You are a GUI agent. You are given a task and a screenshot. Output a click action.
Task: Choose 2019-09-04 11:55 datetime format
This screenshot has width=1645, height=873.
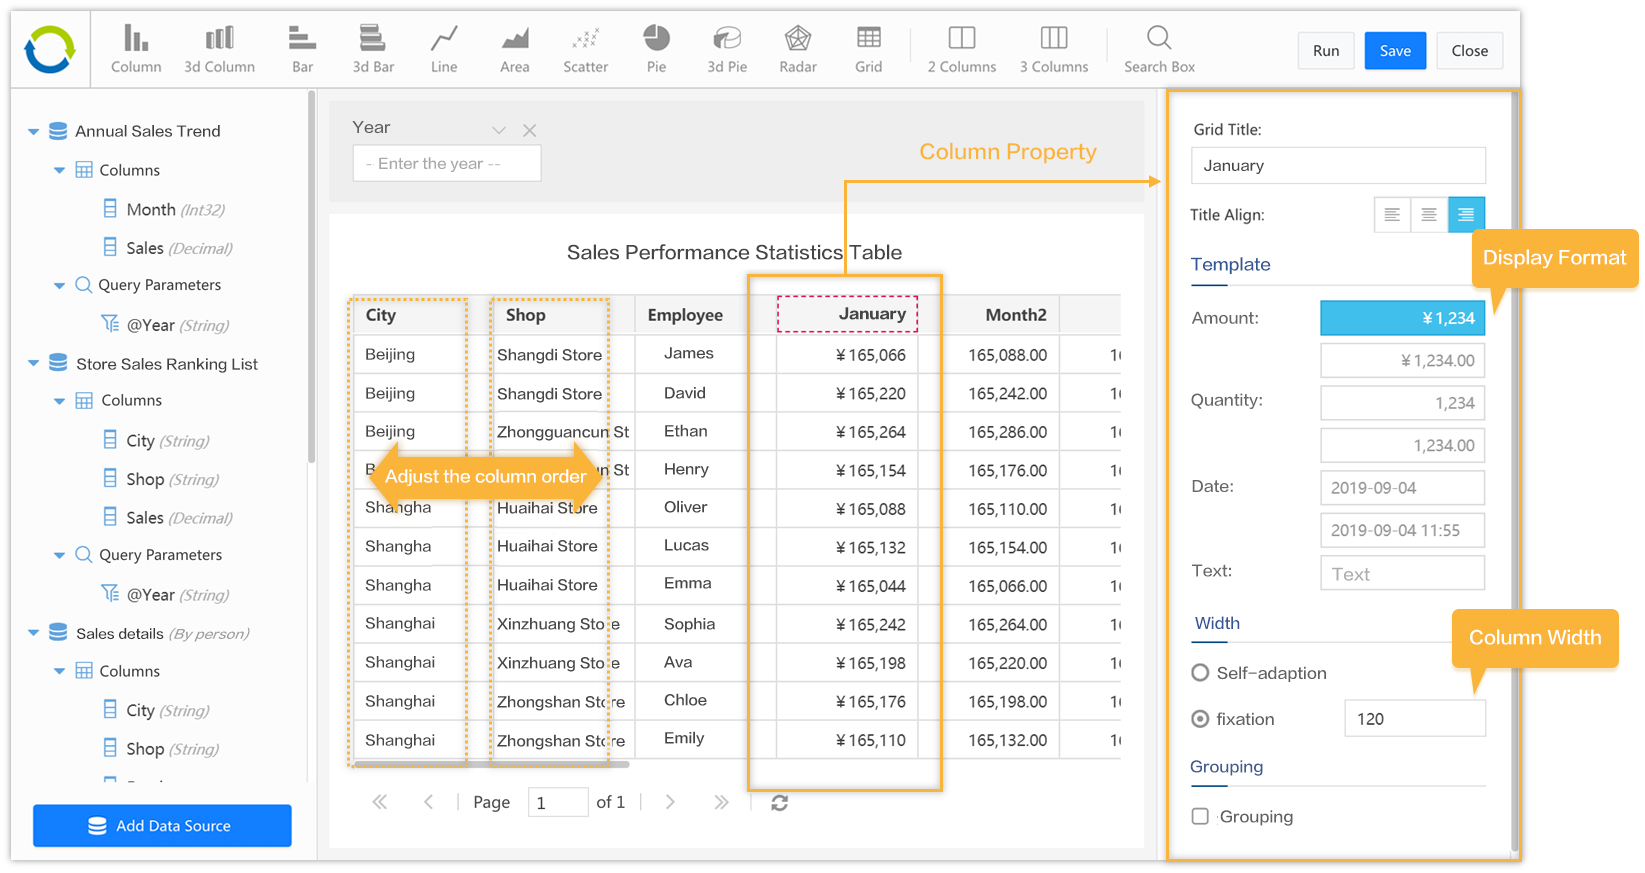1402,530
